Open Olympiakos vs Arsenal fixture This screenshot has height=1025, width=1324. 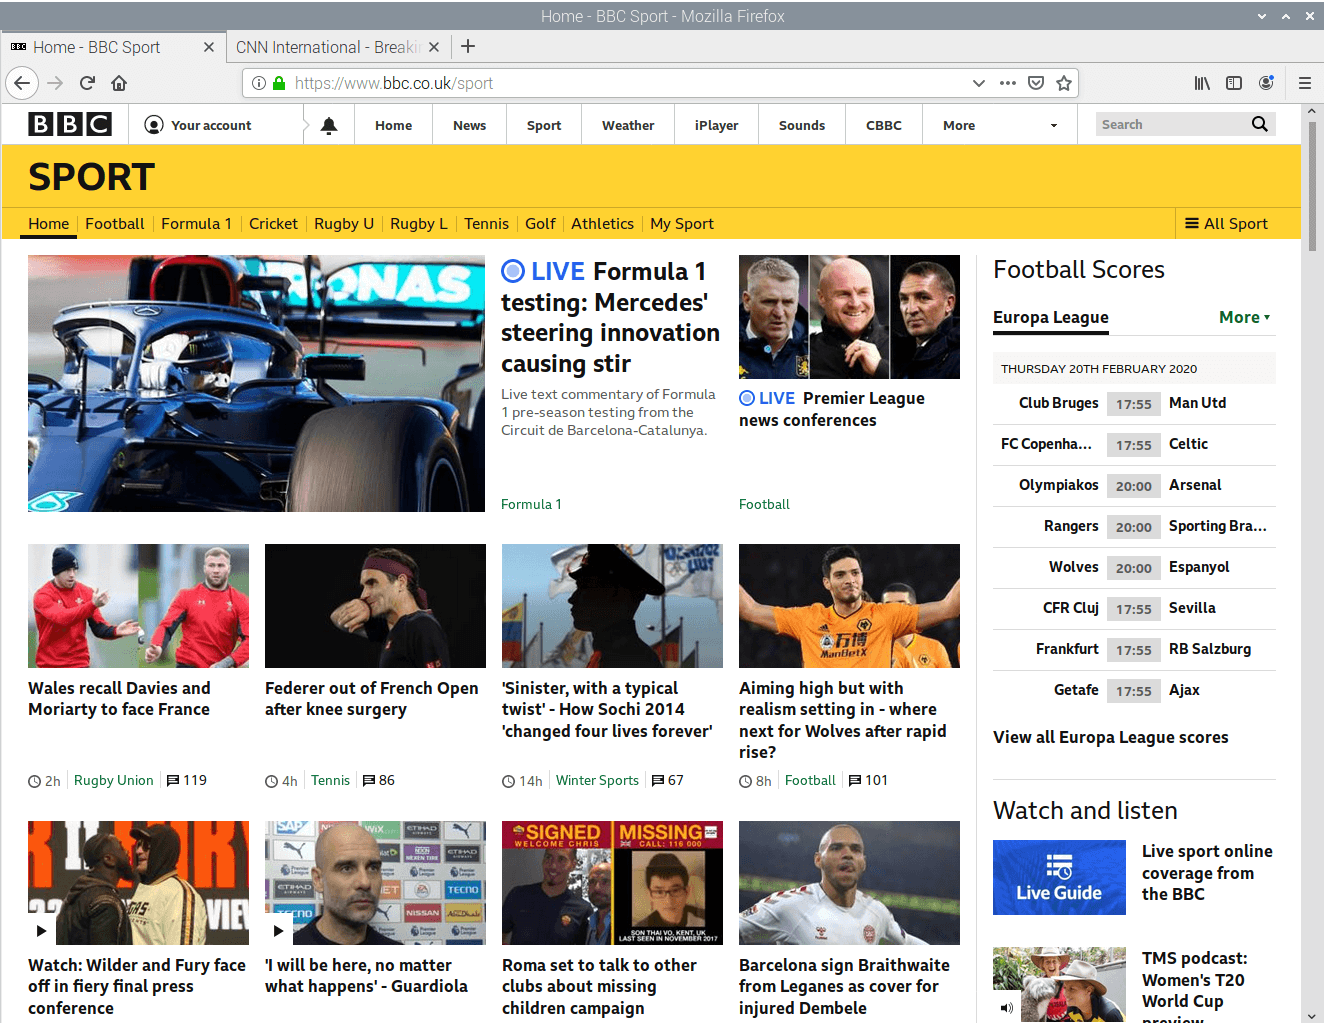point(1134,485)
